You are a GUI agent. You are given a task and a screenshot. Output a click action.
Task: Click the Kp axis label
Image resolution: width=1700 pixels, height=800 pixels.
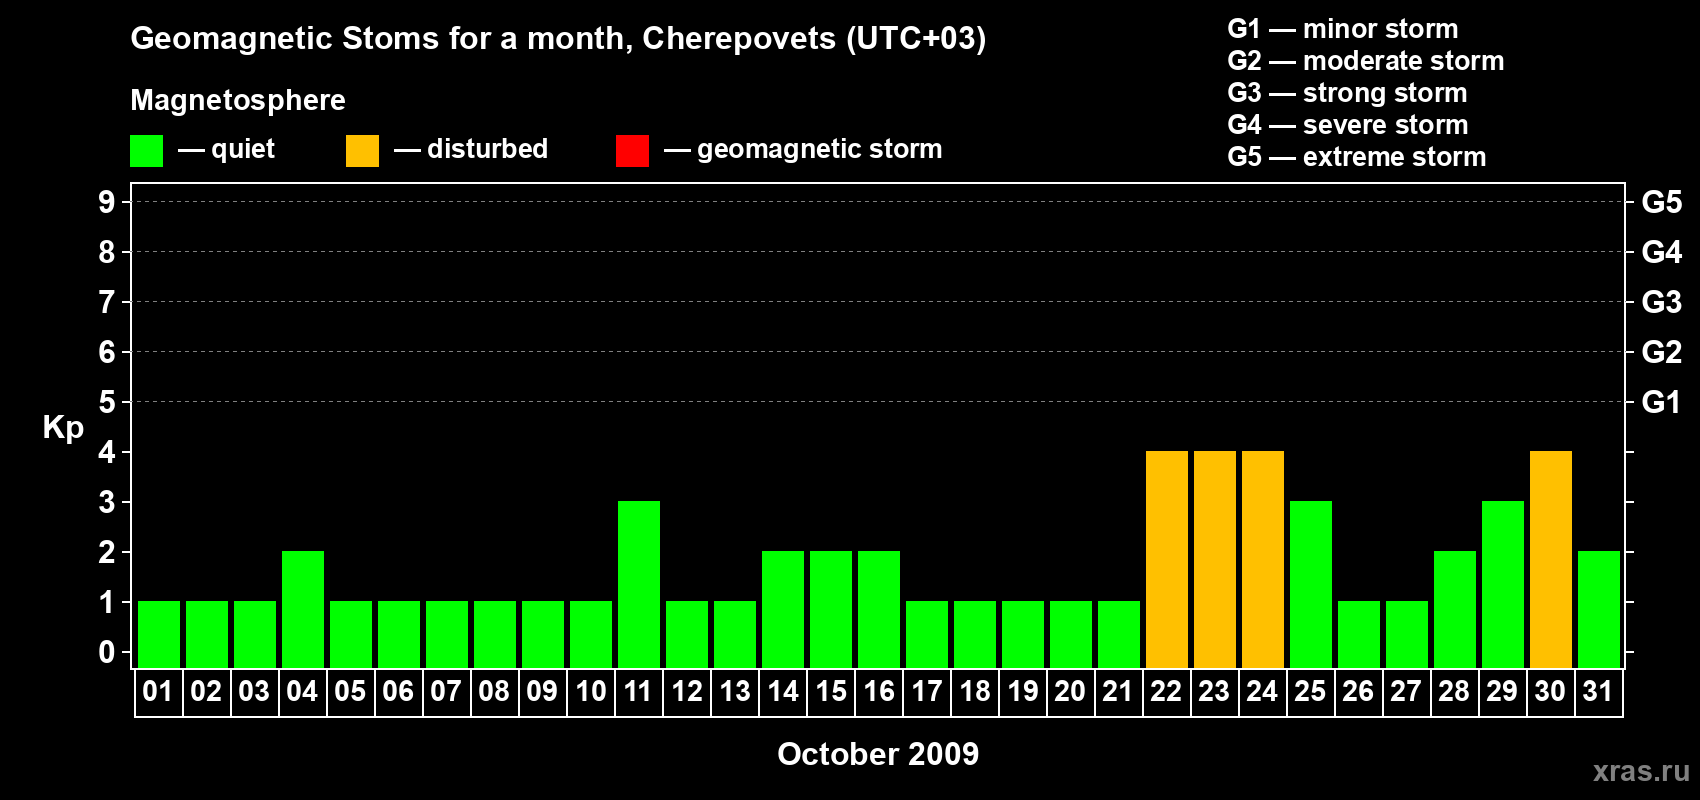coord(63,428)
